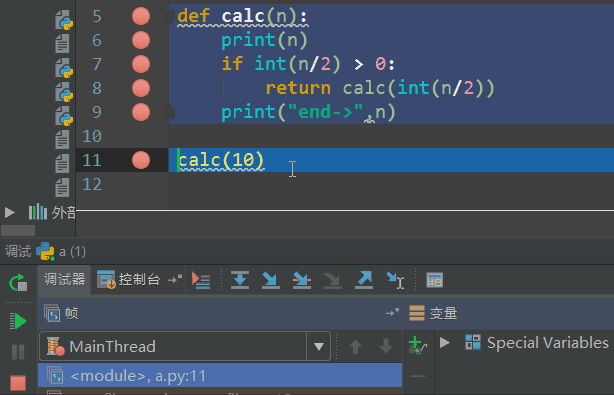Screen dimensions: 614x395
Task: Switch to the 调试器 tab
Action: (x=64, y=280)
